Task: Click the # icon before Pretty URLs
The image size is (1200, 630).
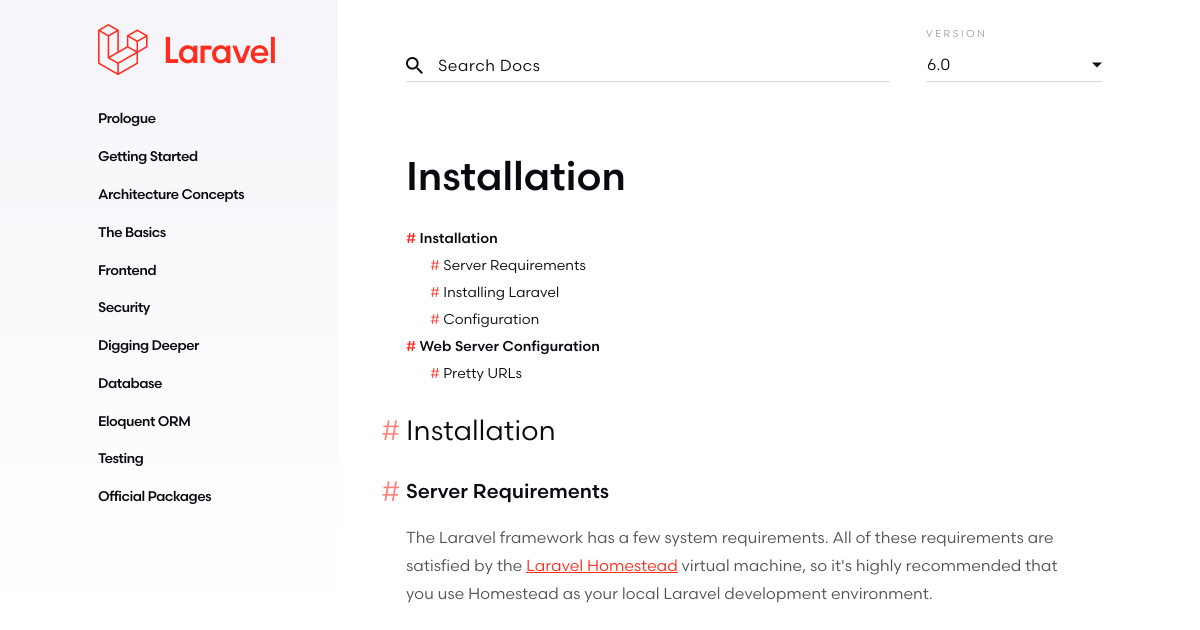Action: coord(433,372)
